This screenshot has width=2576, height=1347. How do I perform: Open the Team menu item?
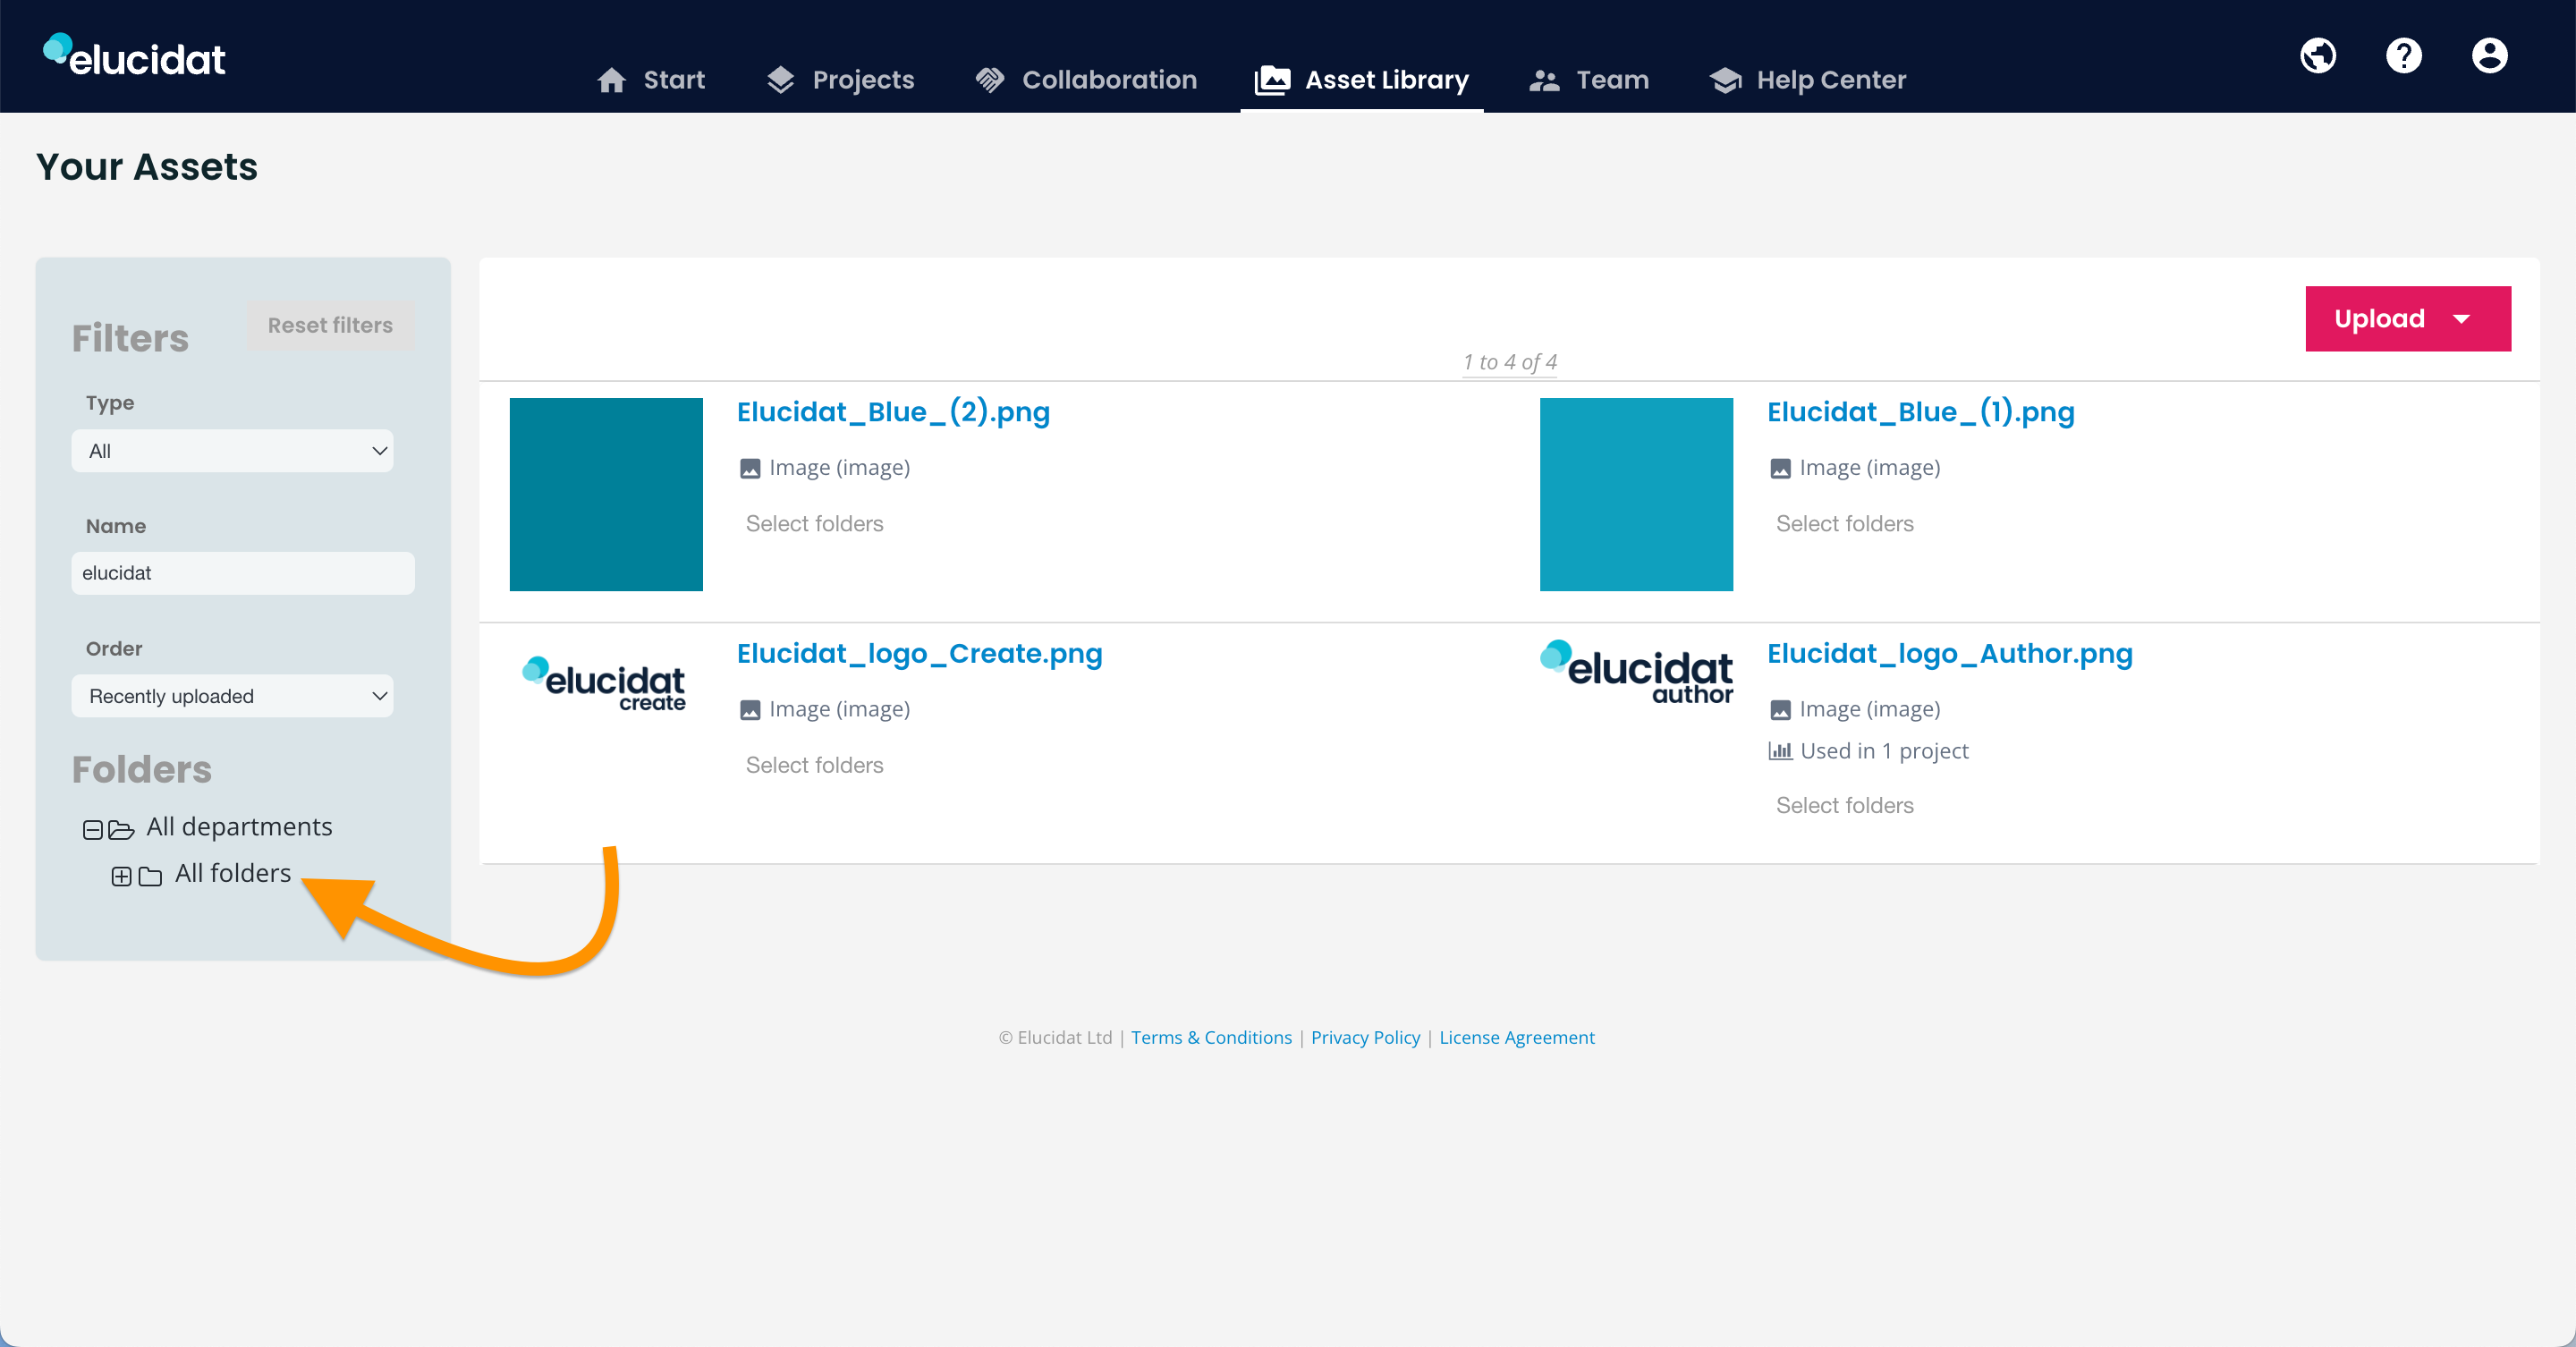click(1589, 80)
